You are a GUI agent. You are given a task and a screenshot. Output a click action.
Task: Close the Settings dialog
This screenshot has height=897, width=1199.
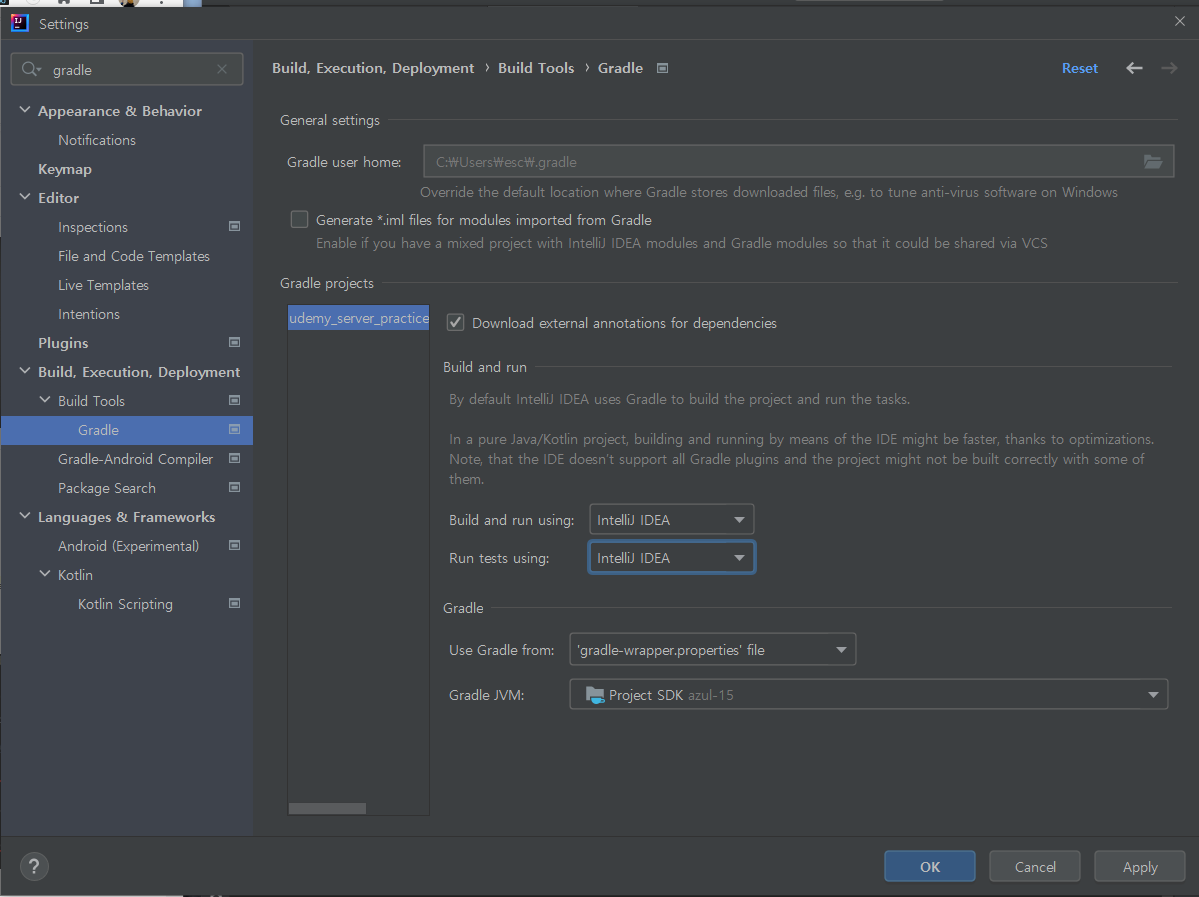(1179, 21)
